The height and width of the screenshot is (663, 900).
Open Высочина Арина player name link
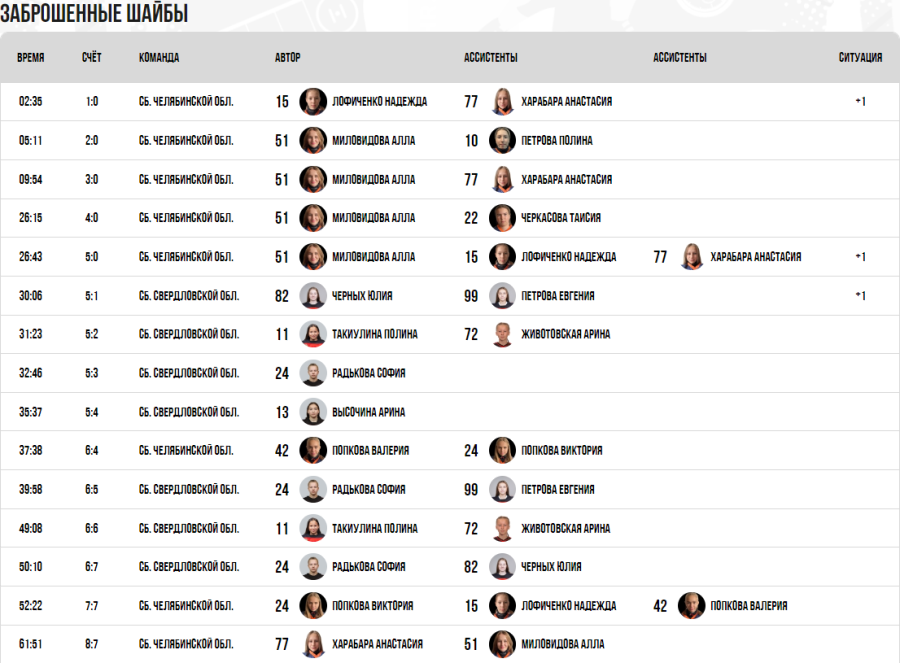point(368,412)
